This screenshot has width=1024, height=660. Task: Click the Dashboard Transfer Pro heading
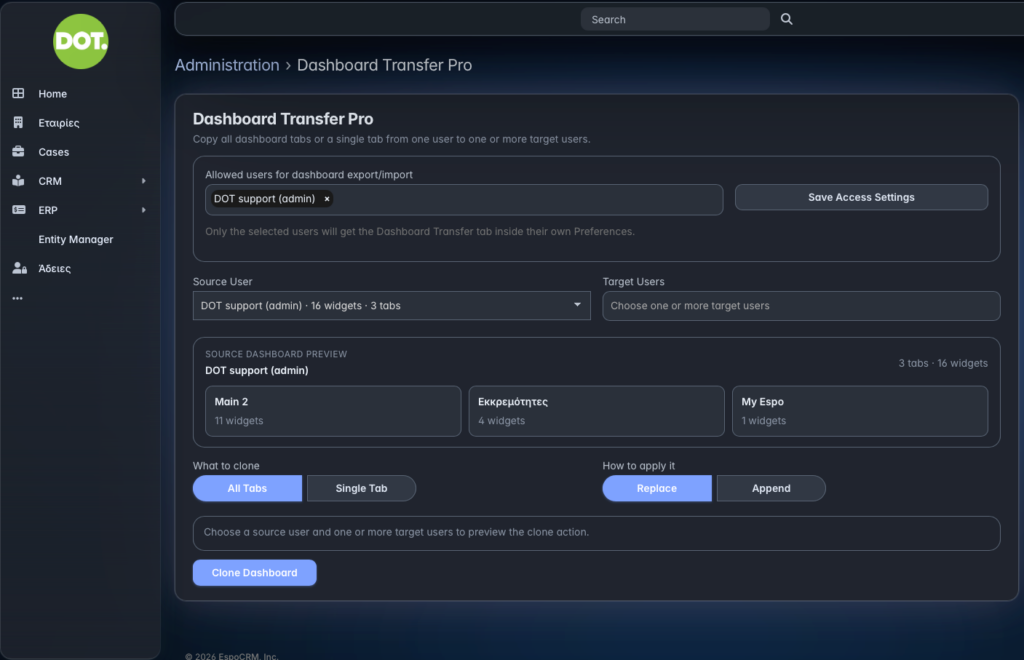pos(283,119)
